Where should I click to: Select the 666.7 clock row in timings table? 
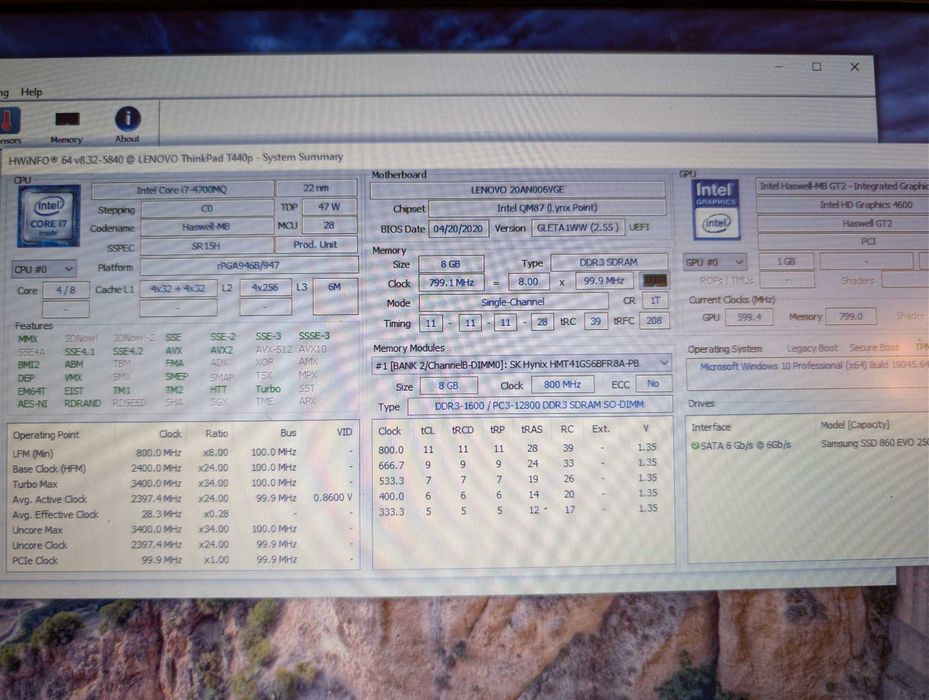(x=519, y=465)
